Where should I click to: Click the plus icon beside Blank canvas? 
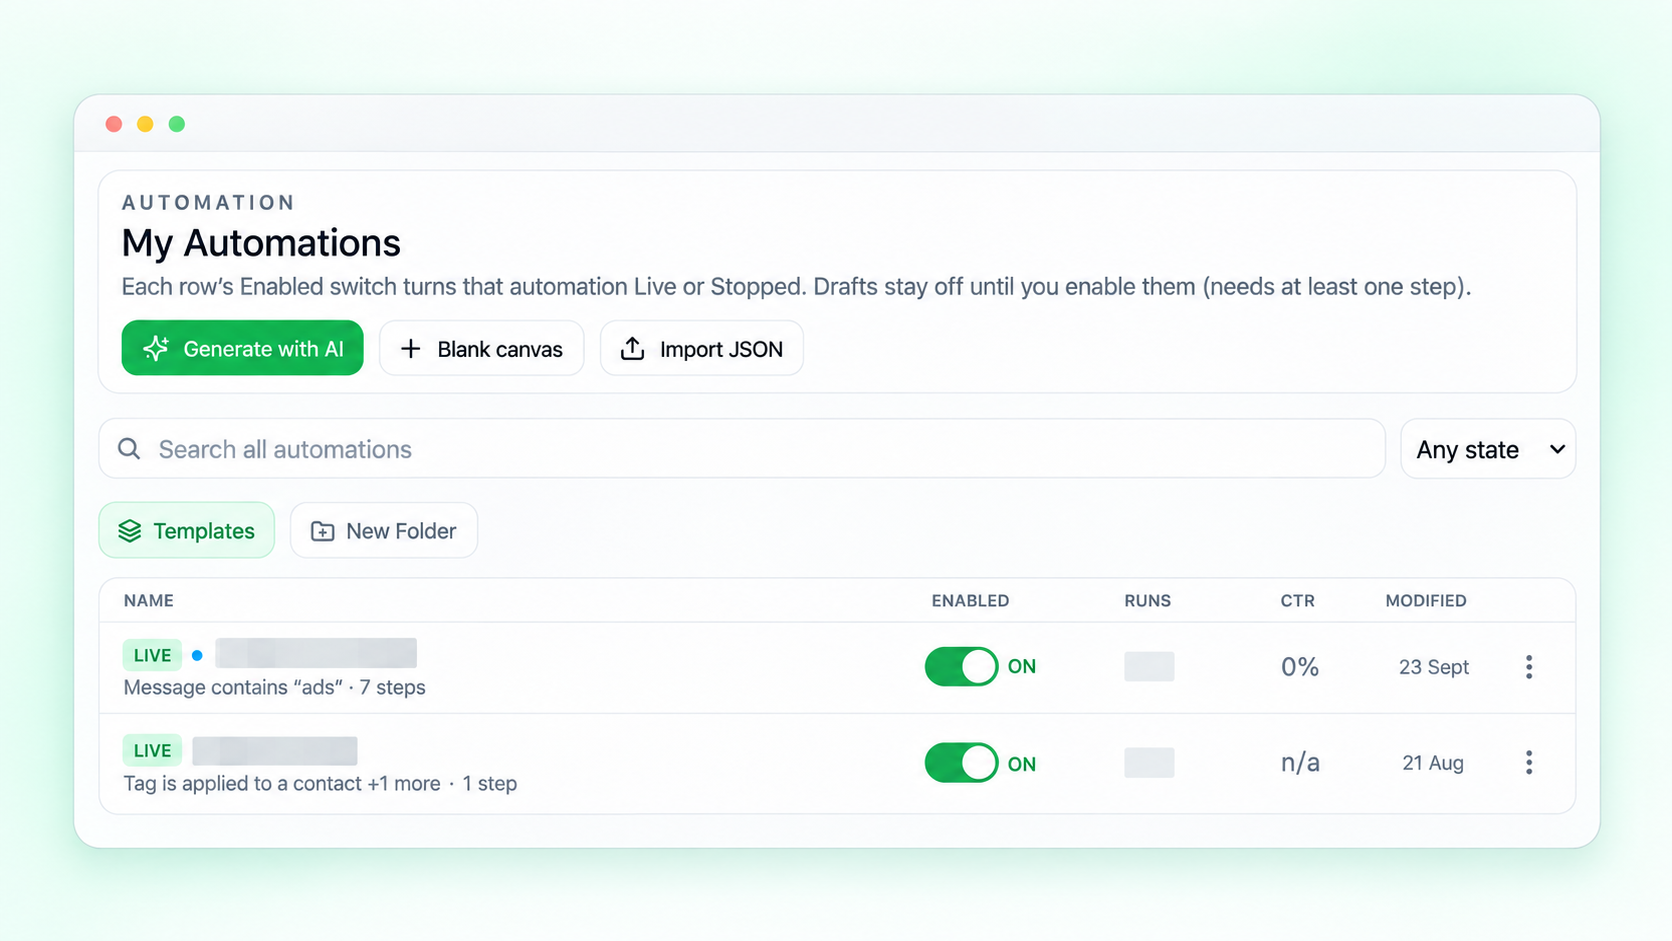pyautogui.click(x=410, y=348)
